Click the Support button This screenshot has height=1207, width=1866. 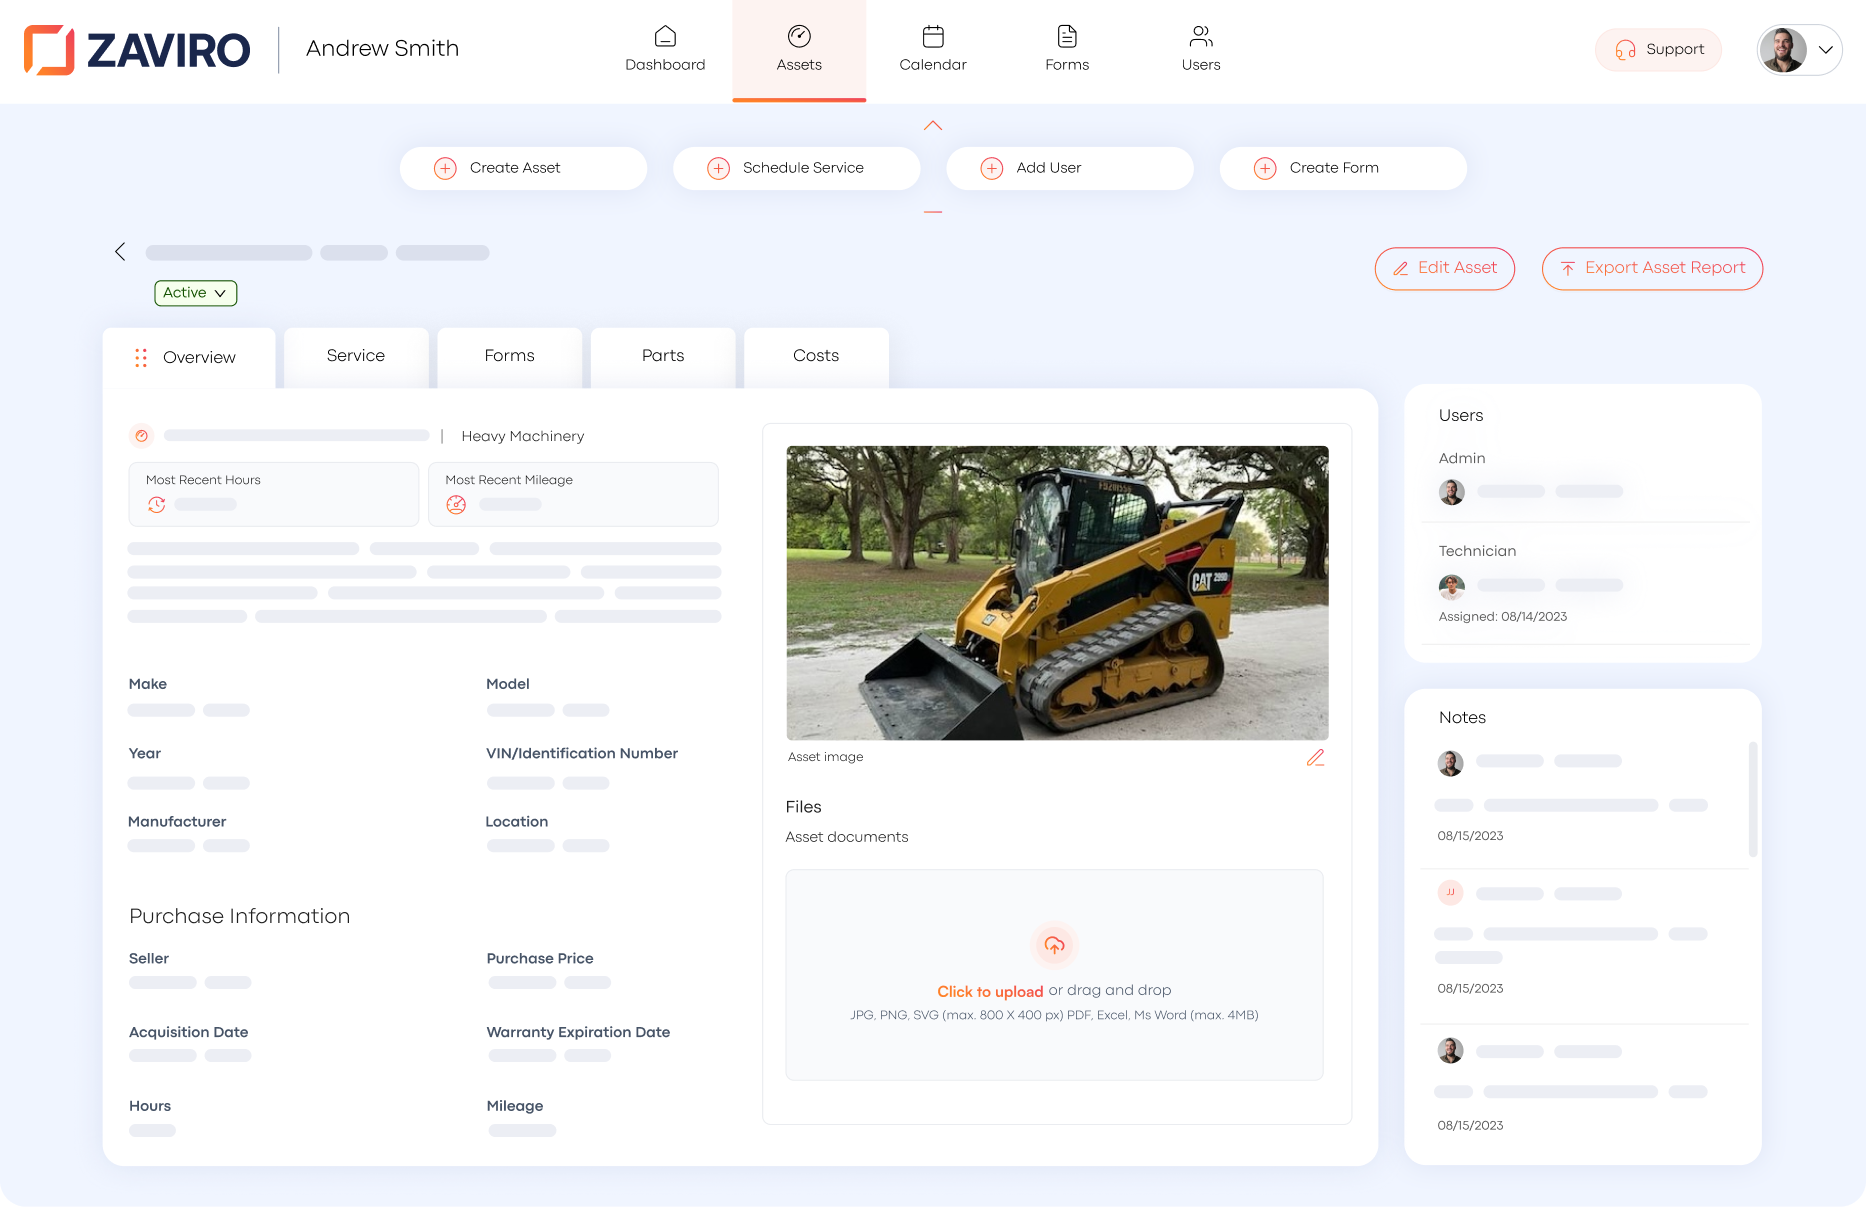coord(1658,50)
